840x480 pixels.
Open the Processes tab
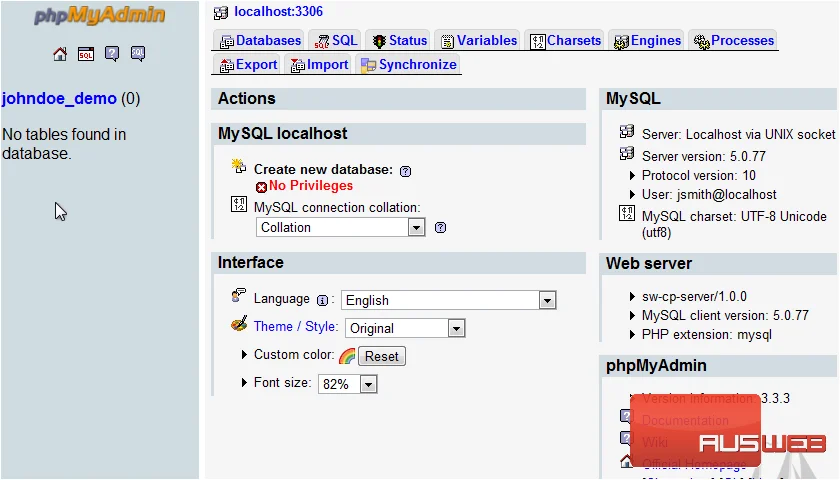(733, 41)
